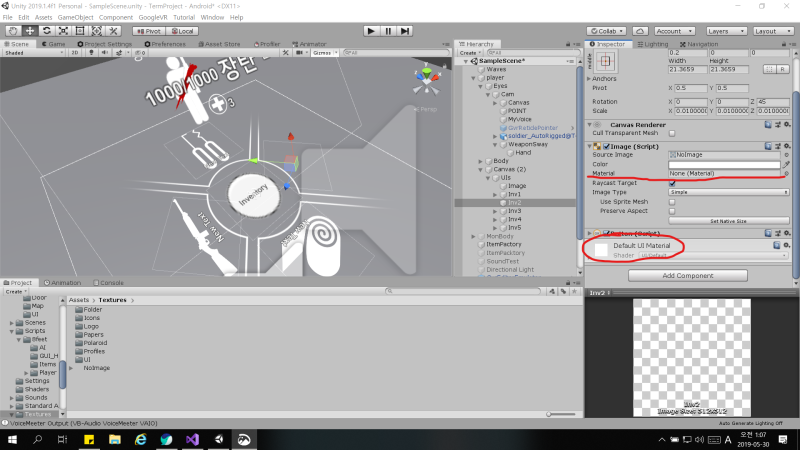Toggle Pivot handle position
The height and width of the screenshot is (450, 800).
click(x=148, y=31)
